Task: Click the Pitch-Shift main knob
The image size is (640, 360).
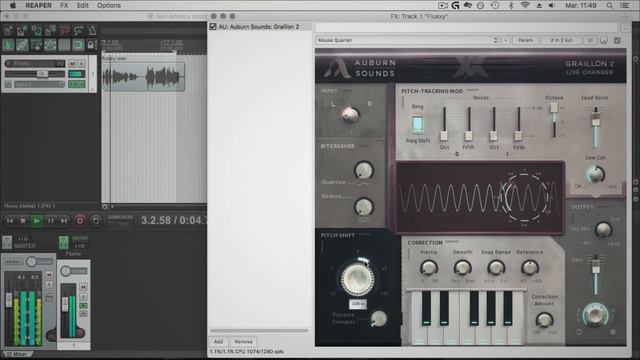Action: click(357, 280)
